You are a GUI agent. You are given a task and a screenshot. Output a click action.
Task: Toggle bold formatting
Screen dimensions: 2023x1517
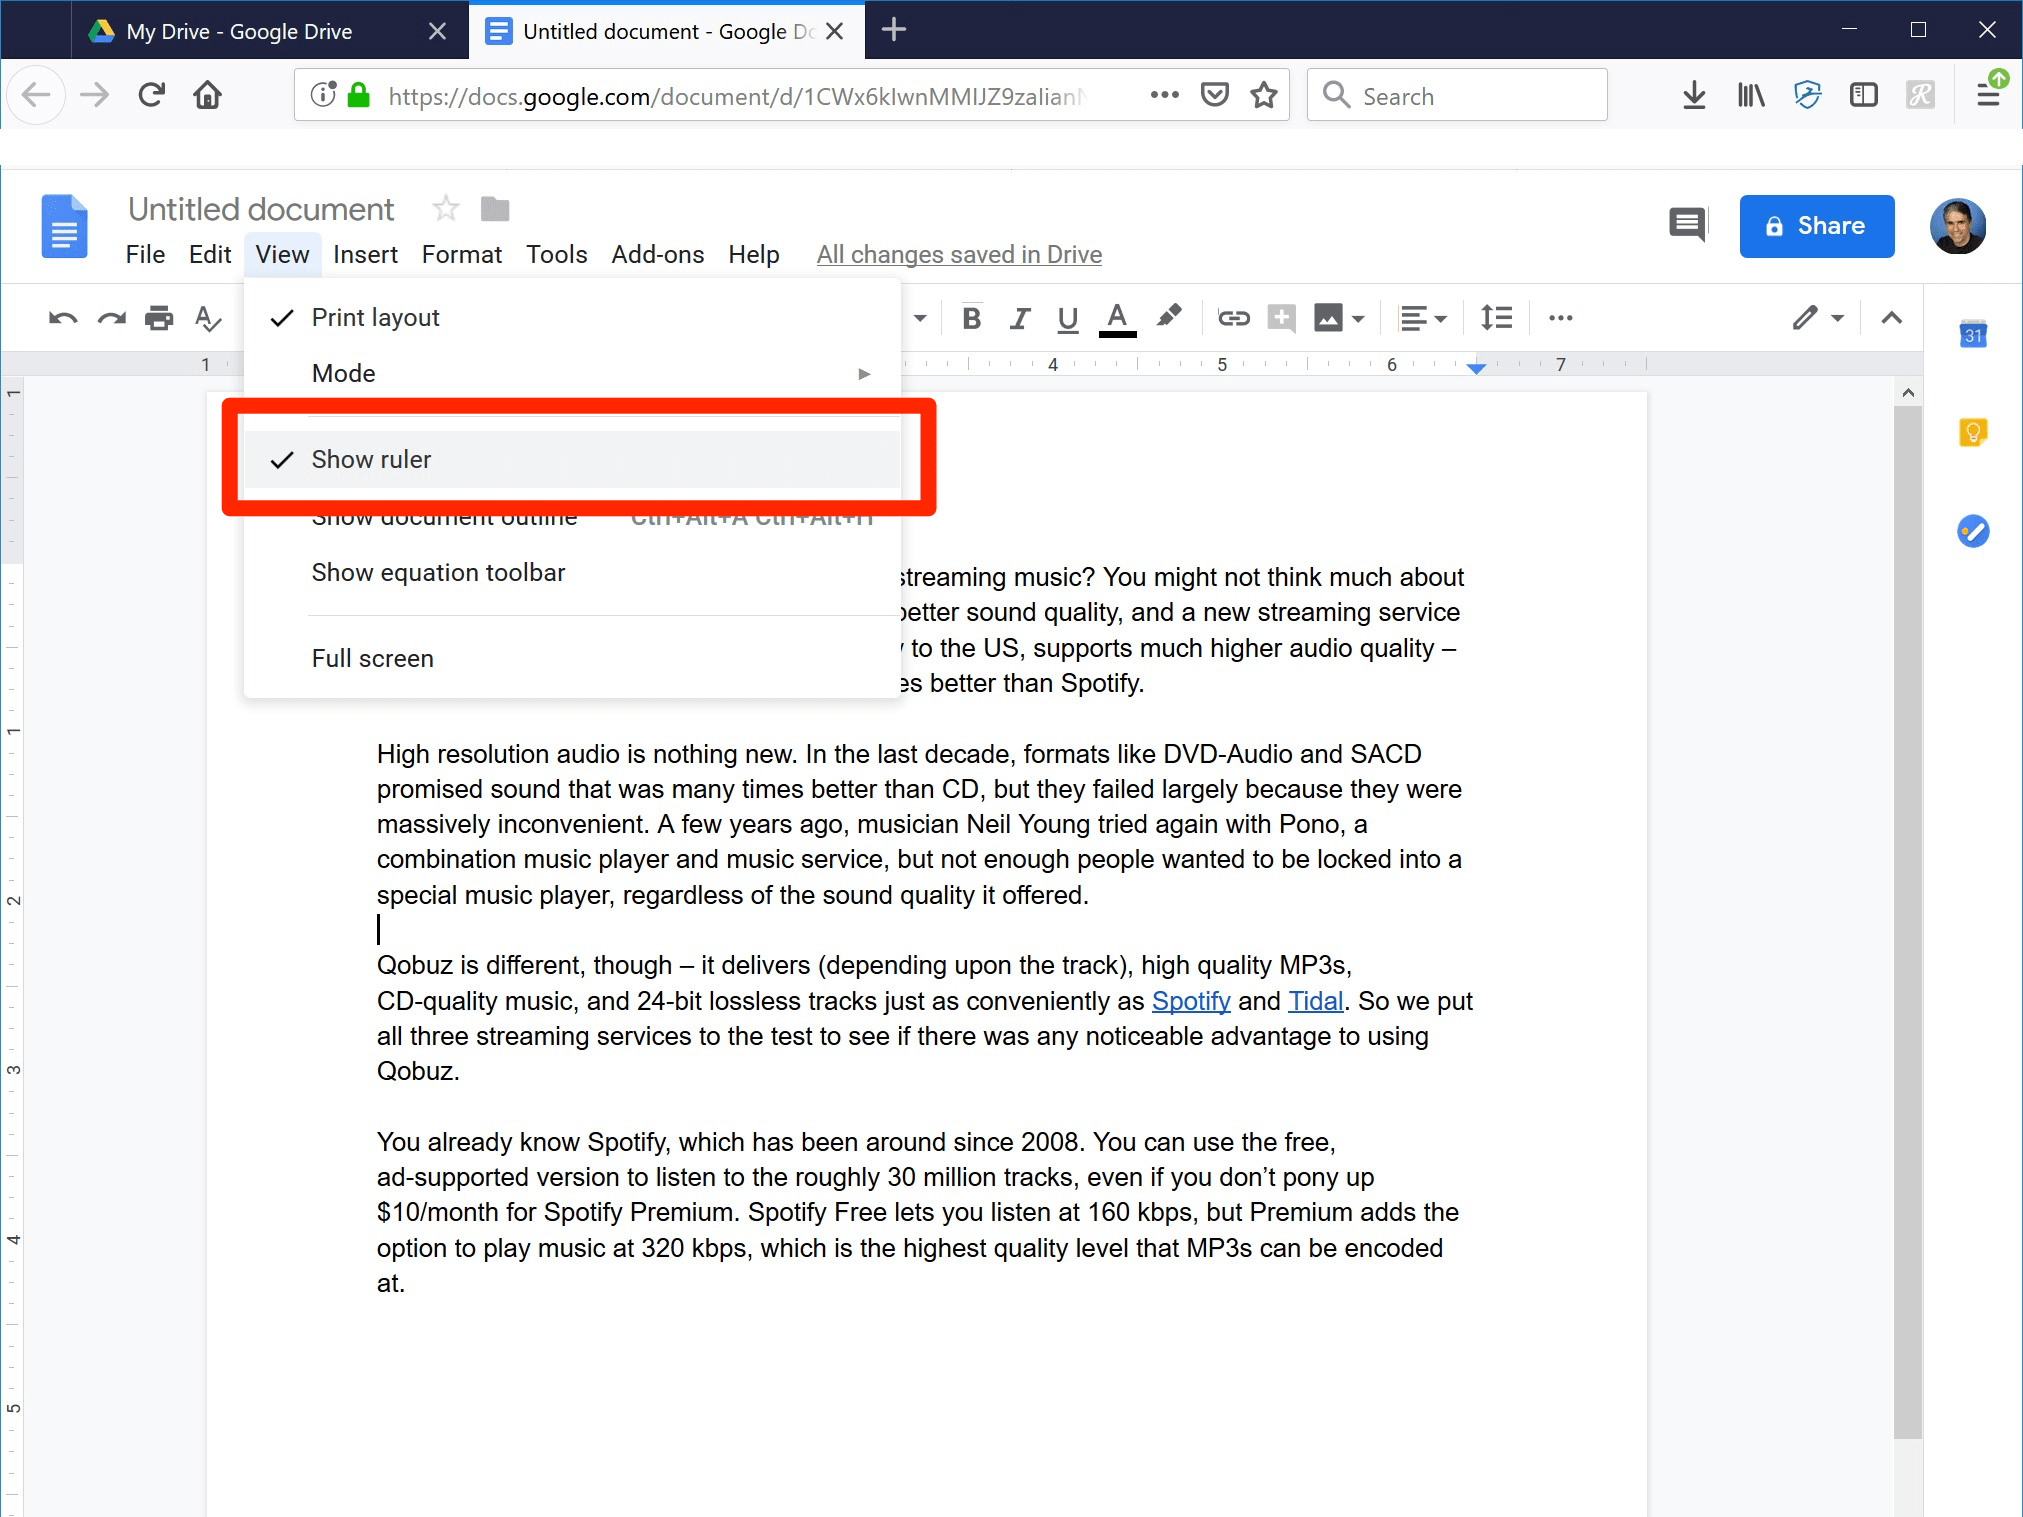[x=971, y=318]
